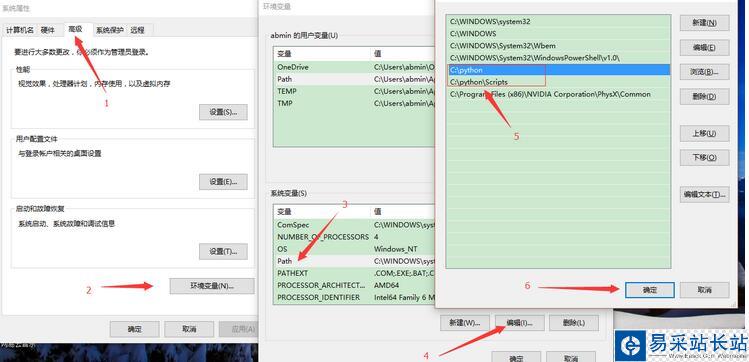This screenshot has height=362, width=749.
Task: Cancel the path editor dialog
Action: click(x=705, y=290)
